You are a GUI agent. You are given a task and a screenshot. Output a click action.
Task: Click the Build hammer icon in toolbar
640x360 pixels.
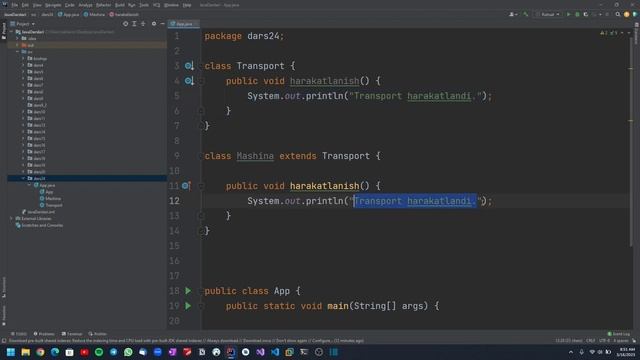coord(526,15)
